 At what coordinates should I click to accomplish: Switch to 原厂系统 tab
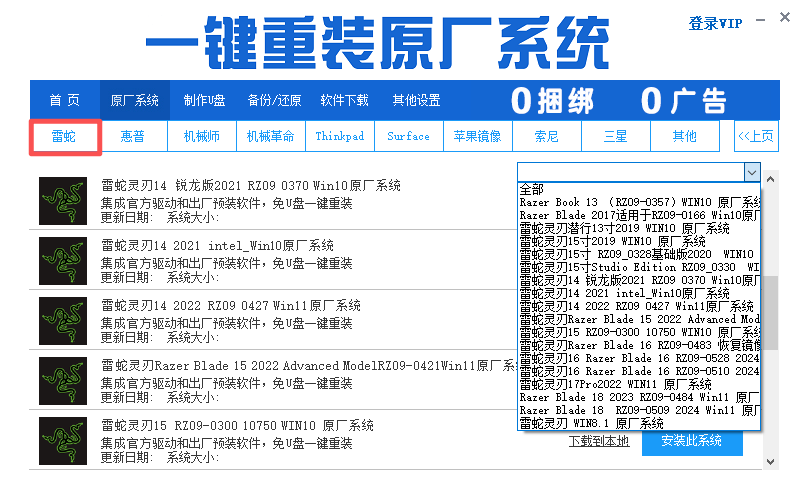134,100
